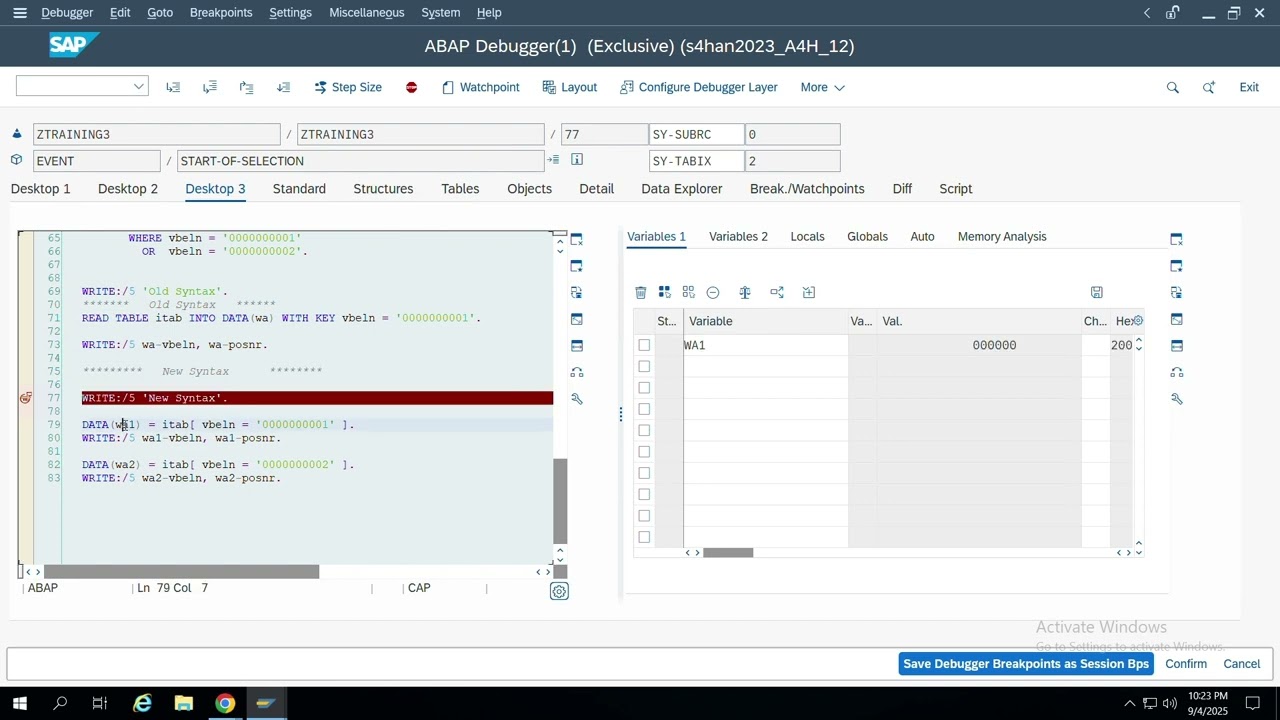Click the stepper arrows next to 200
The height and width of the screenshot is (720, 1280).
click(x=1138, y=345)
